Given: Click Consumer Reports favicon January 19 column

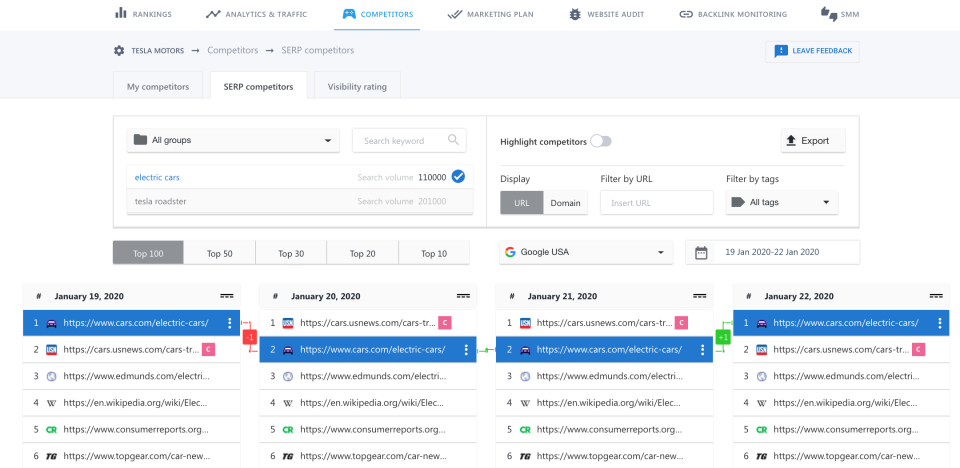Looking at the screenshot, I should 52,431.
